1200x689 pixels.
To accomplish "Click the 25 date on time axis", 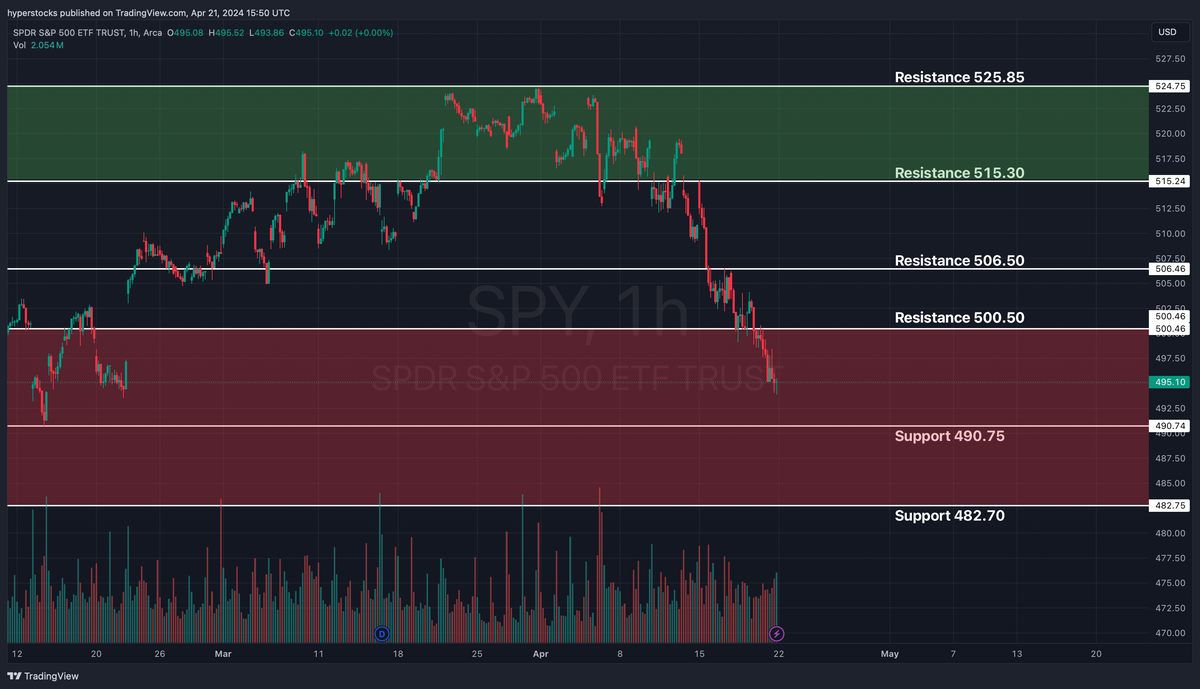I will click(477, 654).
